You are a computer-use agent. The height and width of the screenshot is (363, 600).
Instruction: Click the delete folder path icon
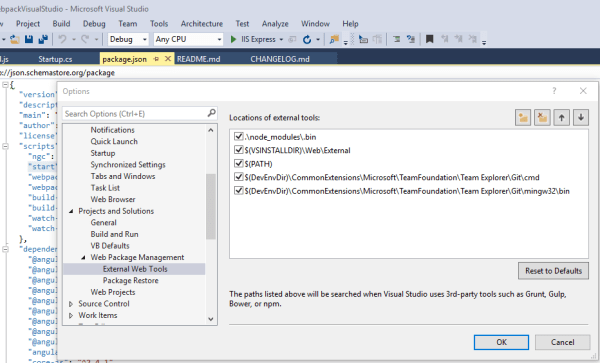click(x=542, y=117)
